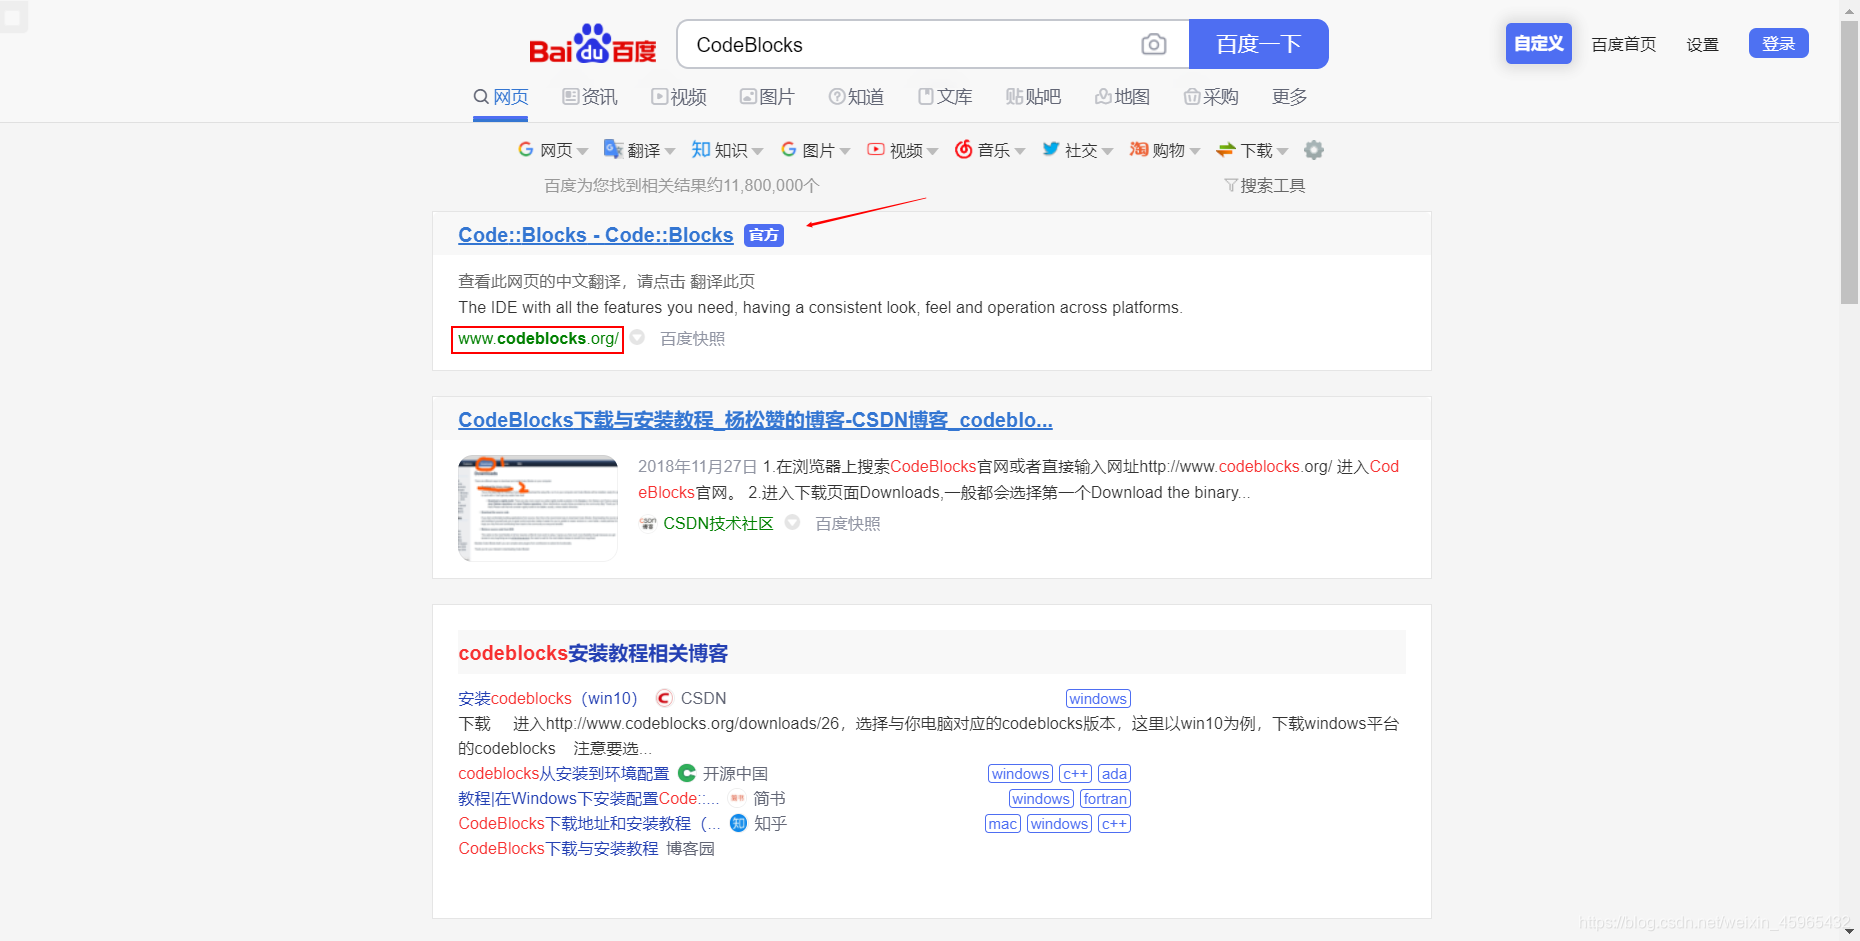Click dropdown icon after CSDN技术社区
This screenshot has height=941, width=1860.
[792, 522]
